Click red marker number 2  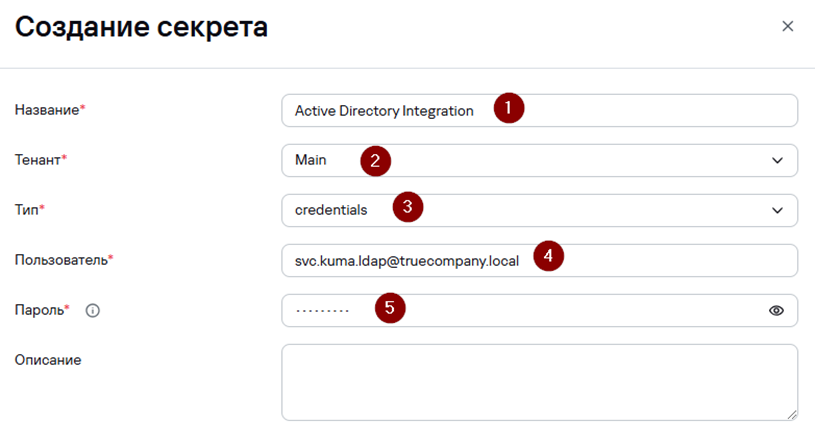(x=375, y=161)
